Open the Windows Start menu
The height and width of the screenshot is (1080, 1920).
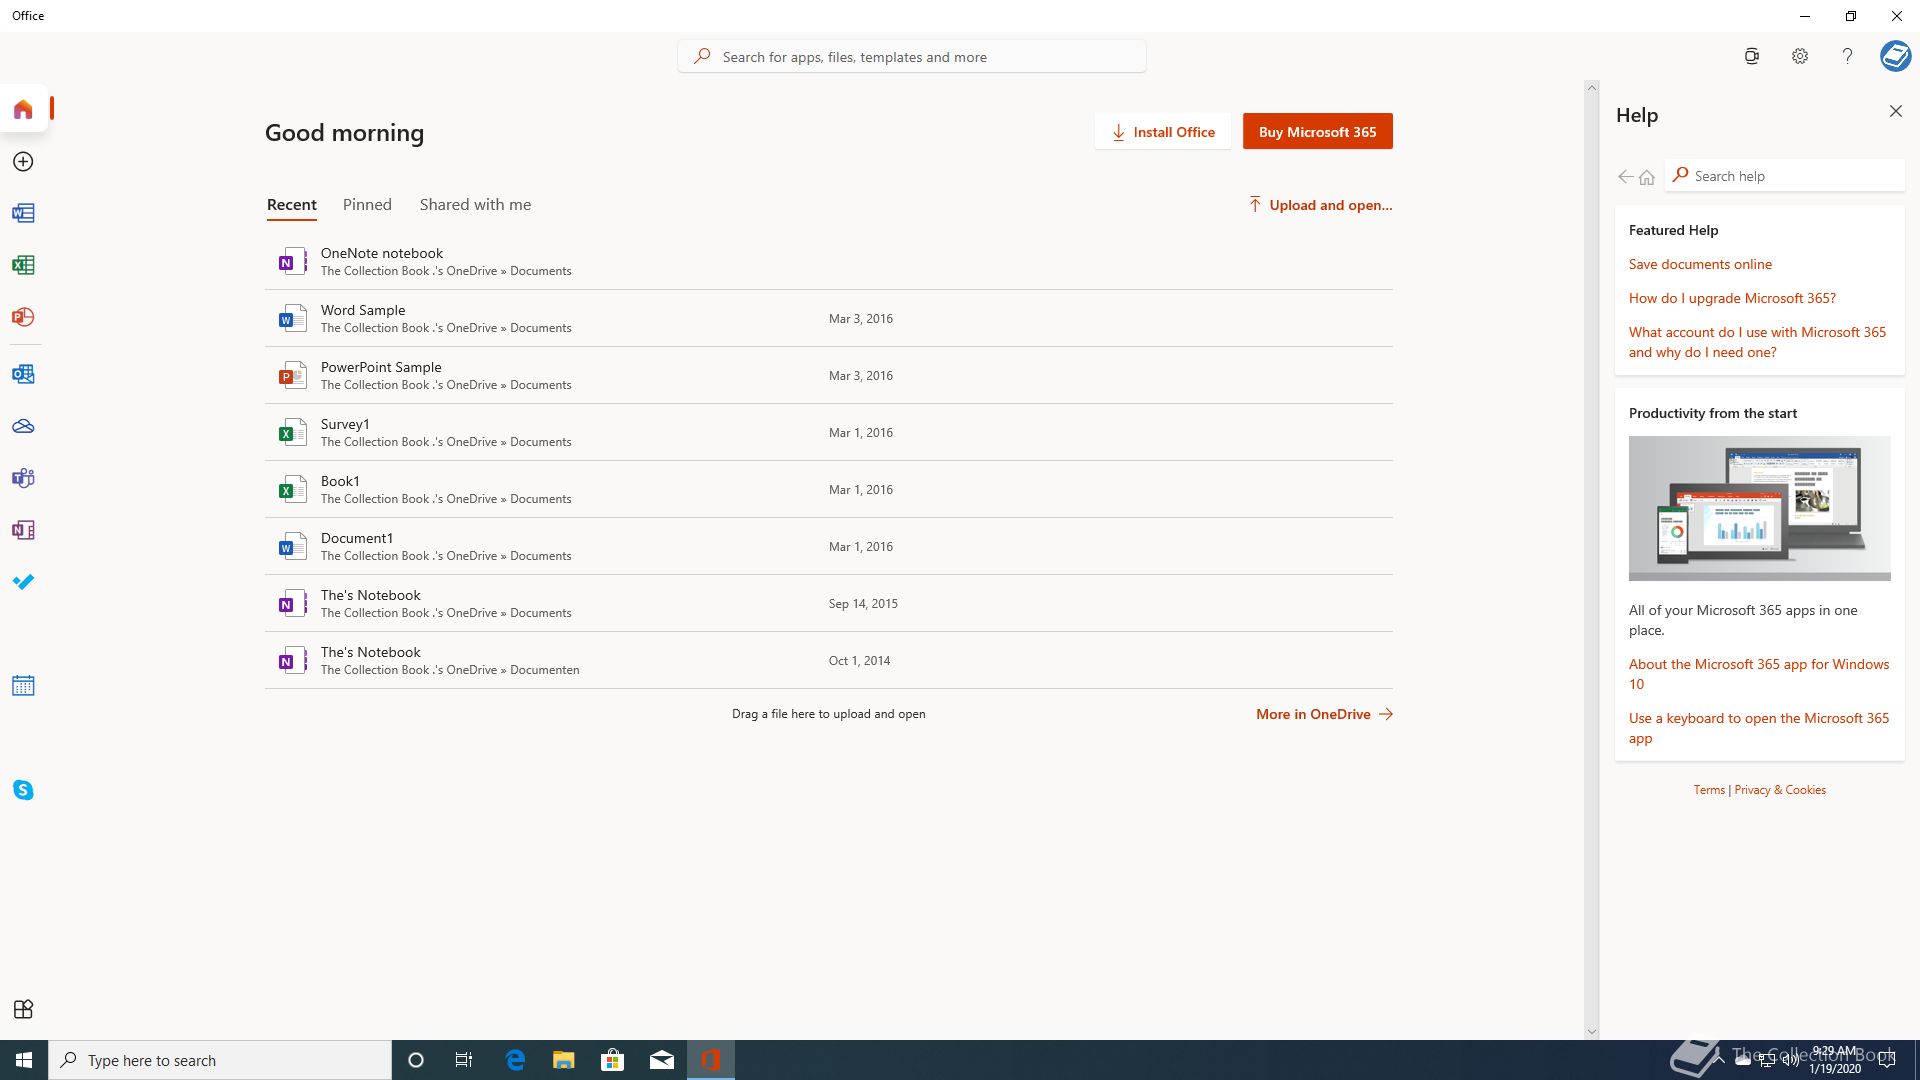[24, 1060]
